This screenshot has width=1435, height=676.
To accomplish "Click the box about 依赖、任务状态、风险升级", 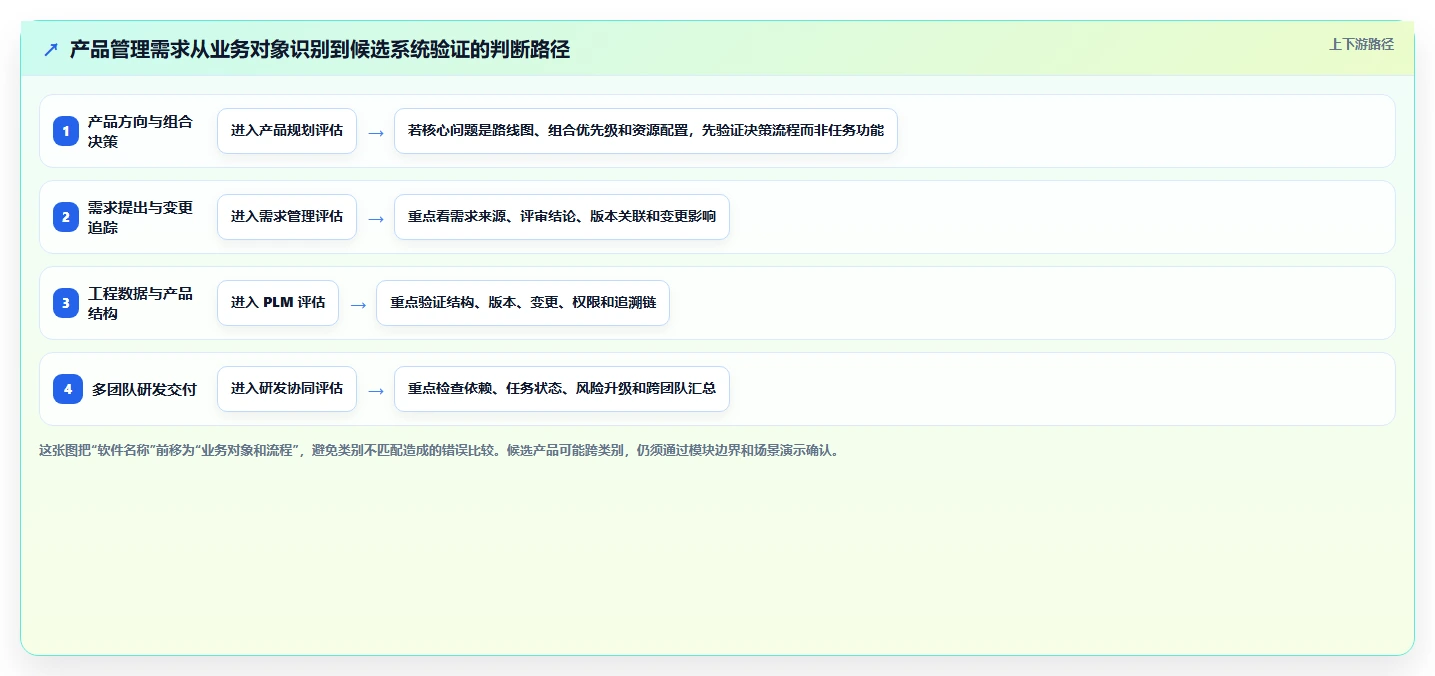I will coord(562,389).
